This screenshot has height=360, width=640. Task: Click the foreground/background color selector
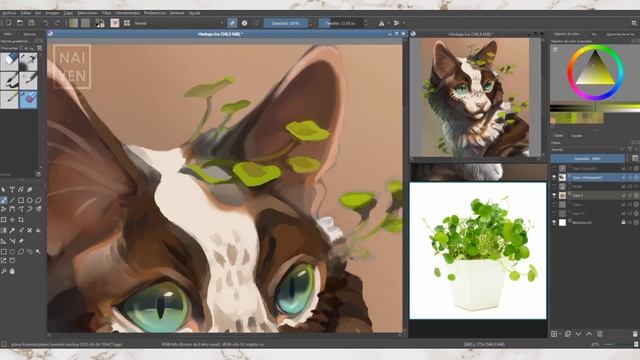click(x=100, y=23)
